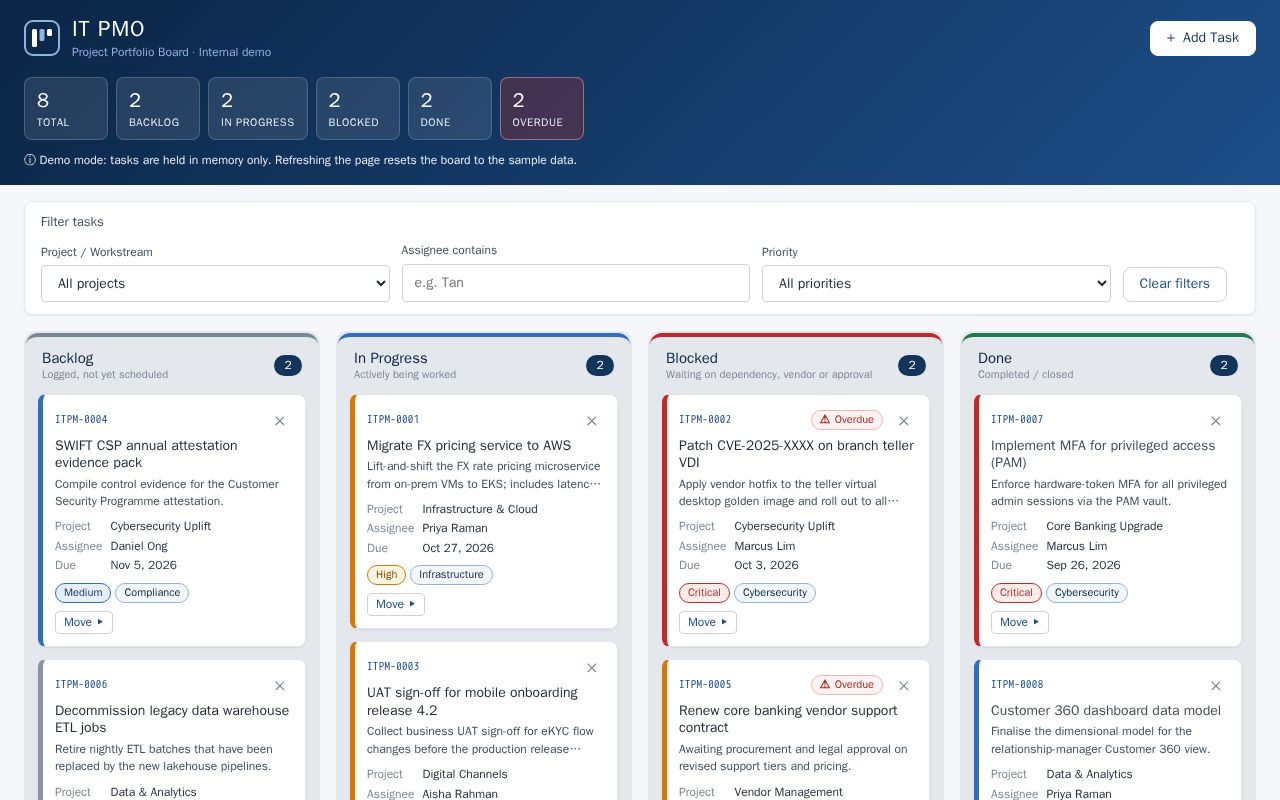Delete task ITPM-0001 using the X icon
1280x800 pixels.
[x=592, y=421]
